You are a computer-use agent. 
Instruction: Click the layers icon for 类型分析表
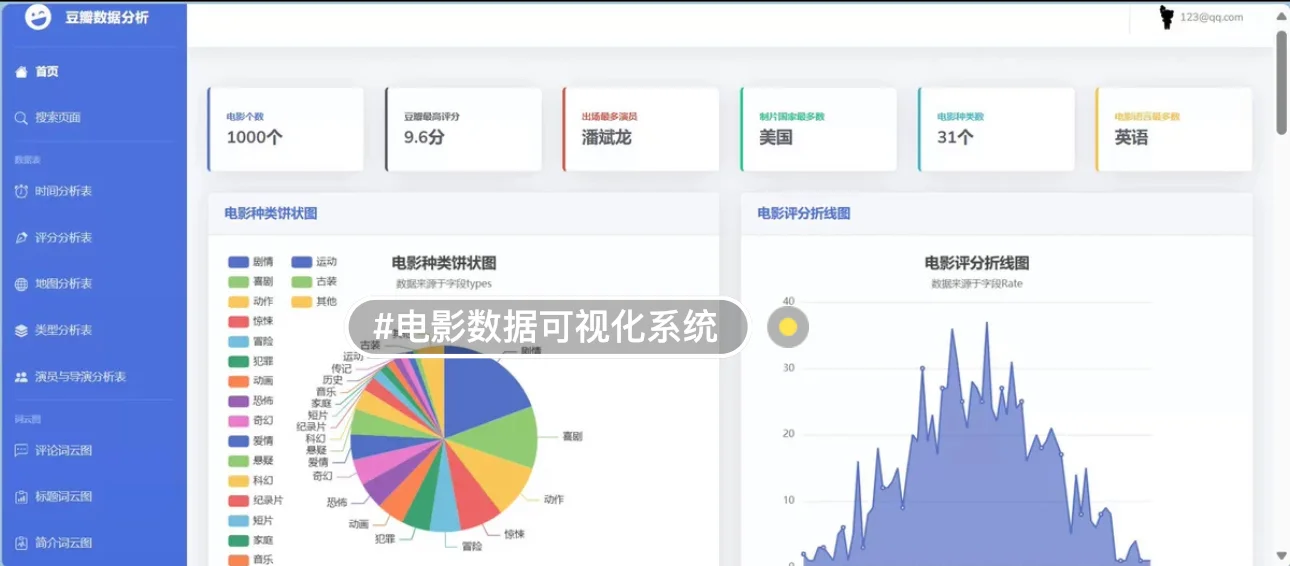tap(21, 330)
